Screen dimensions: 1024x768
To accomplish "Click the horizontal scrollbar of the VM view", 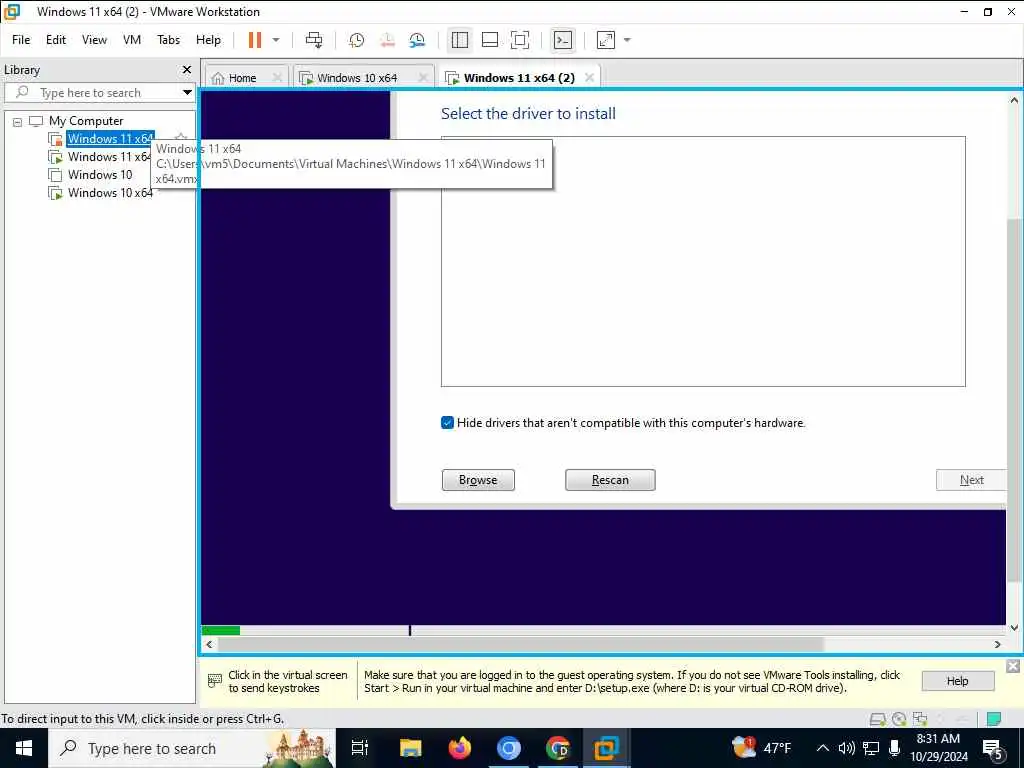I will point(520,645).
